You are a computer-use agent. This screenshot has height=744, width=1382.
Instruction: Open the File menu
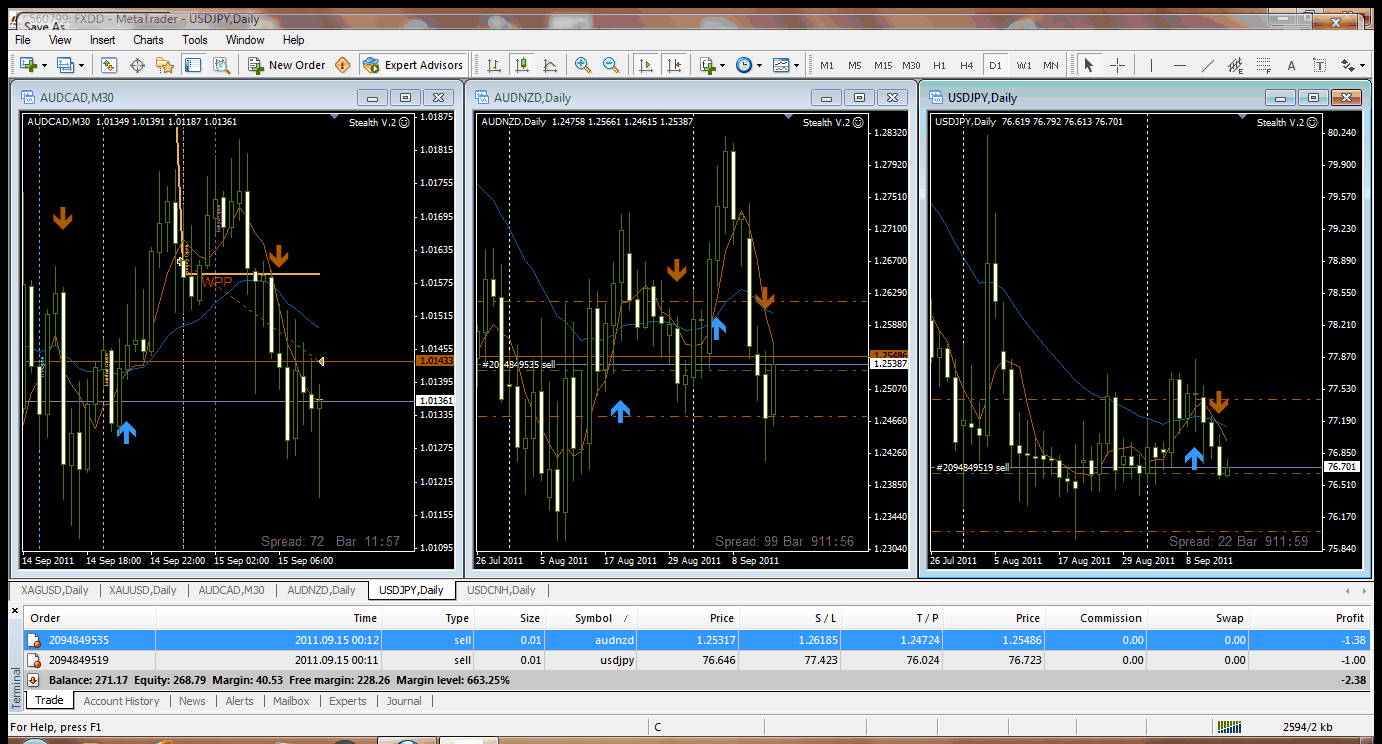[23, 40]
